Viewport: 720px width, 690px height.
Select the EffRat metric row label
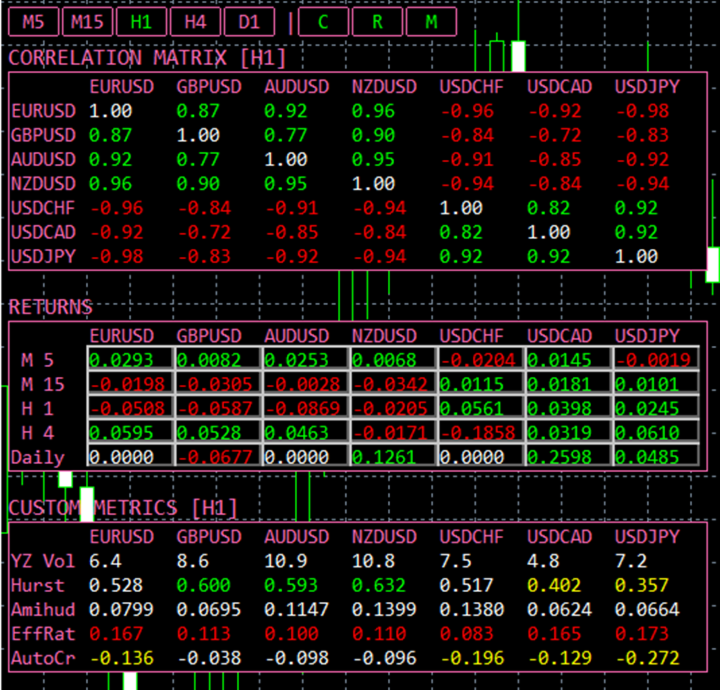pos(43,634)
